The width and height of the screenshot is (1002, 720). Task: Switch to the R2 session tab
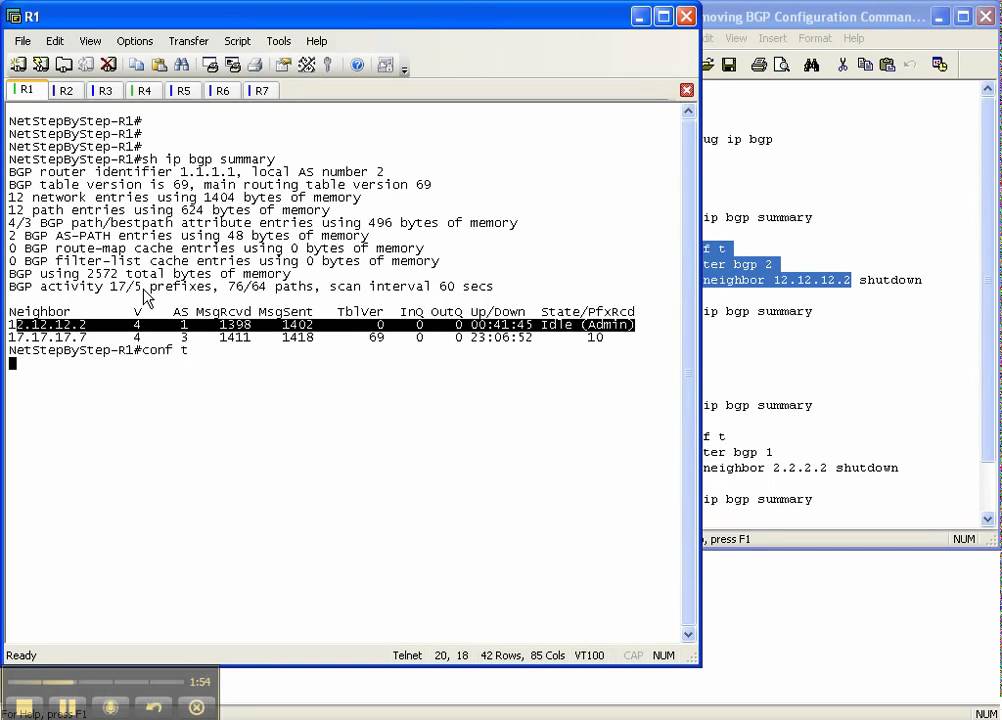click(x=66, y=91)
